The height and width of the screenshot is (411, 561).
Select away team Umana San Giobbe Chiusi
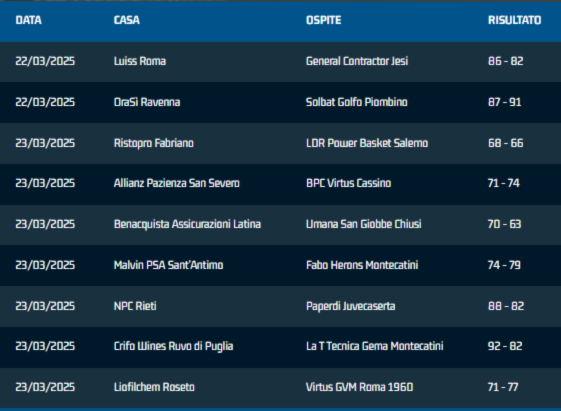[364, 224]
